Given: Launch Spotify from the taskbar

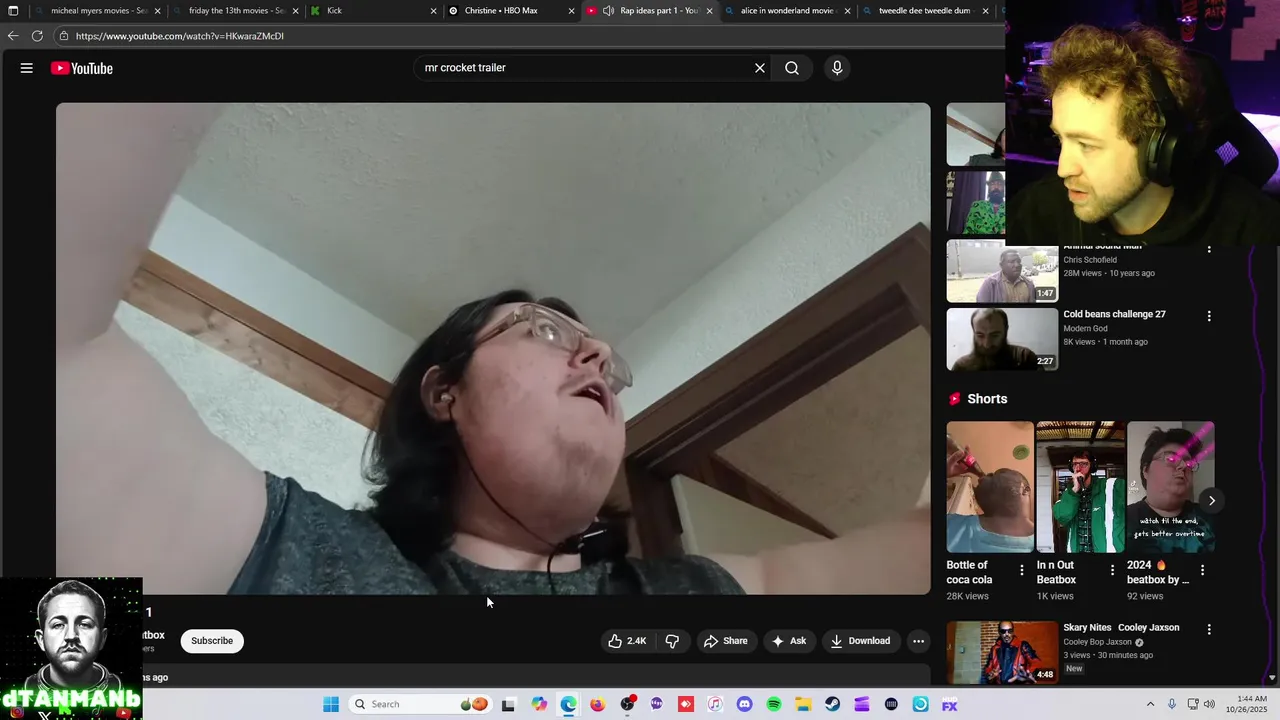Looking at the screenshot, I should click(x=774, y=704).
